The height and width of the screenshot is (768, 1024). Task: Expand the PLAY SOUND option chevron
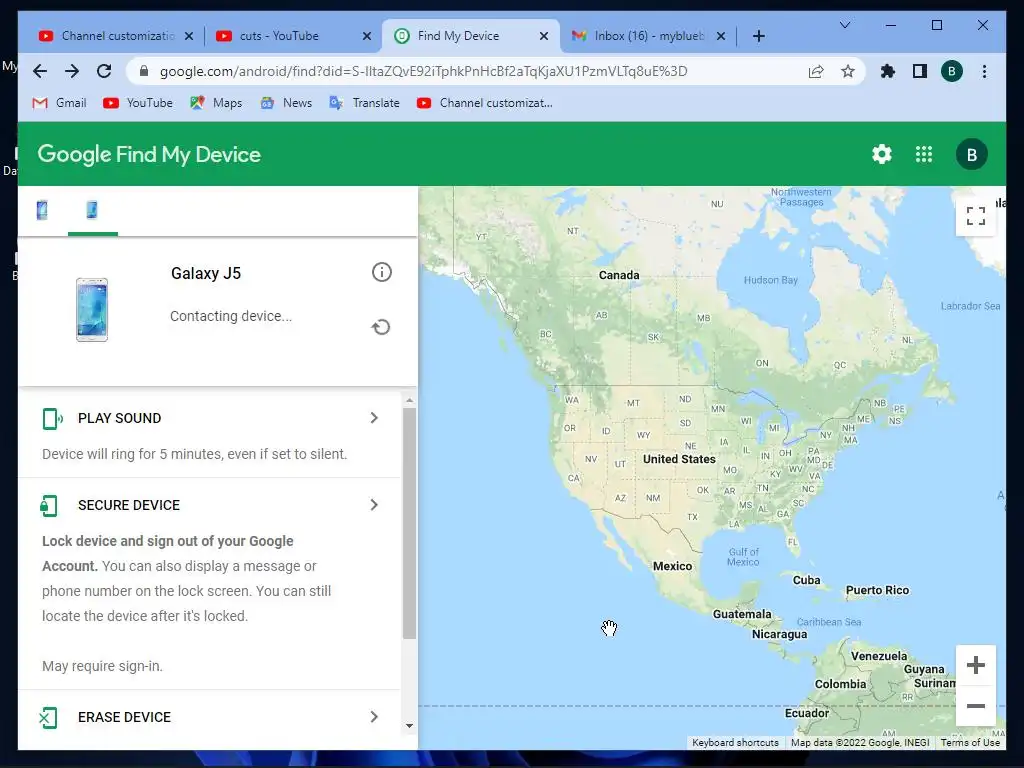coord(374,418)
